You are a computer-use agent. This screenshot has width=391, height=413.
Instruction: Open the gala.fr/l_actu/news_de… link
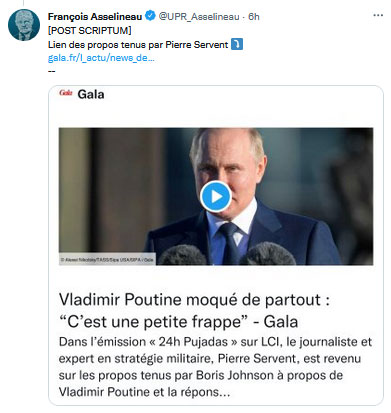101,58
